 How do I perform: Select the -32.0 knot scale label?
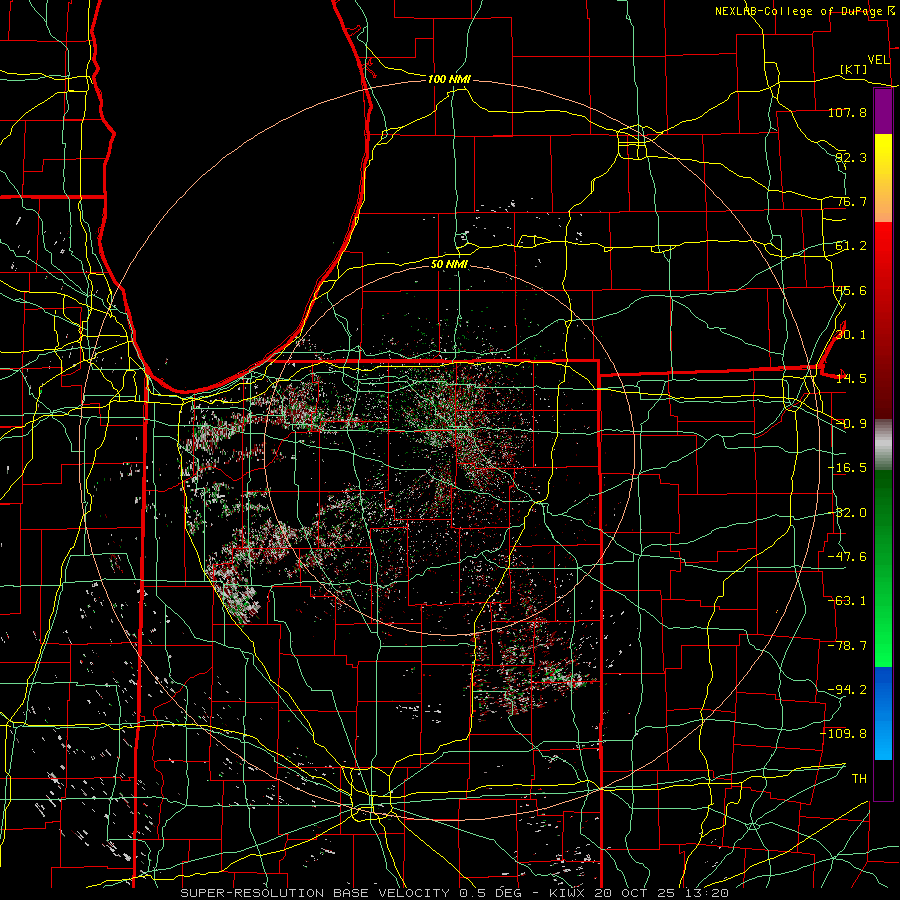click(x=847, y=513)
